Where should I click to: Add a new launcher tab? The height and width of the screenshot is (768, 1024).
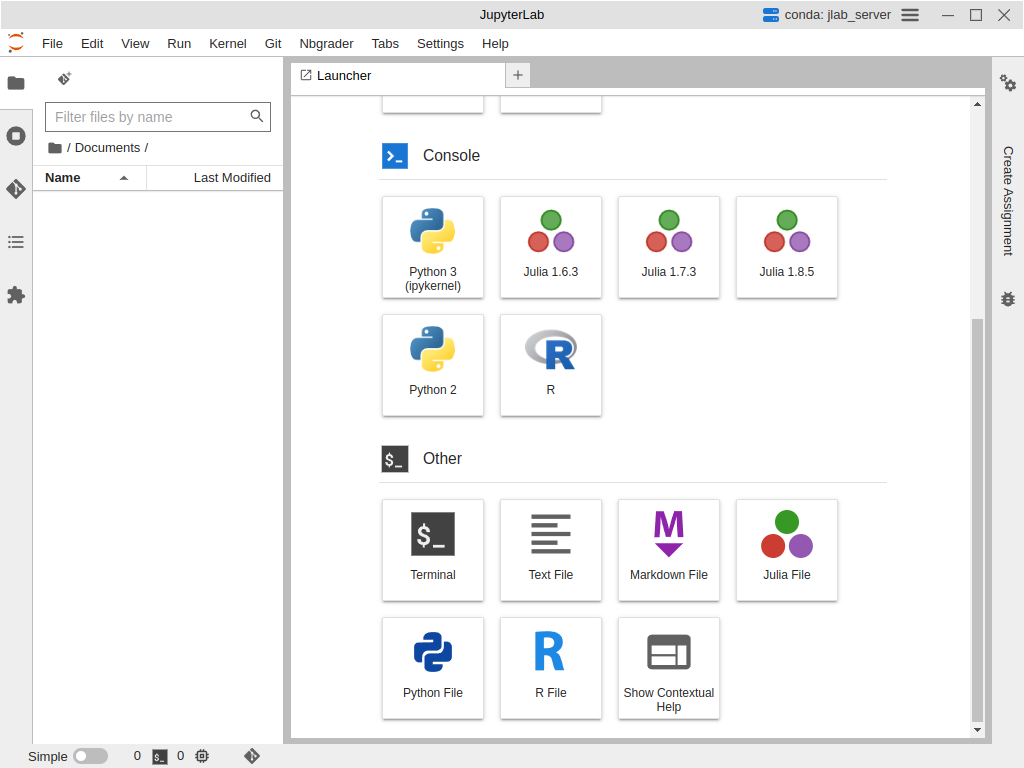point(517,75)
